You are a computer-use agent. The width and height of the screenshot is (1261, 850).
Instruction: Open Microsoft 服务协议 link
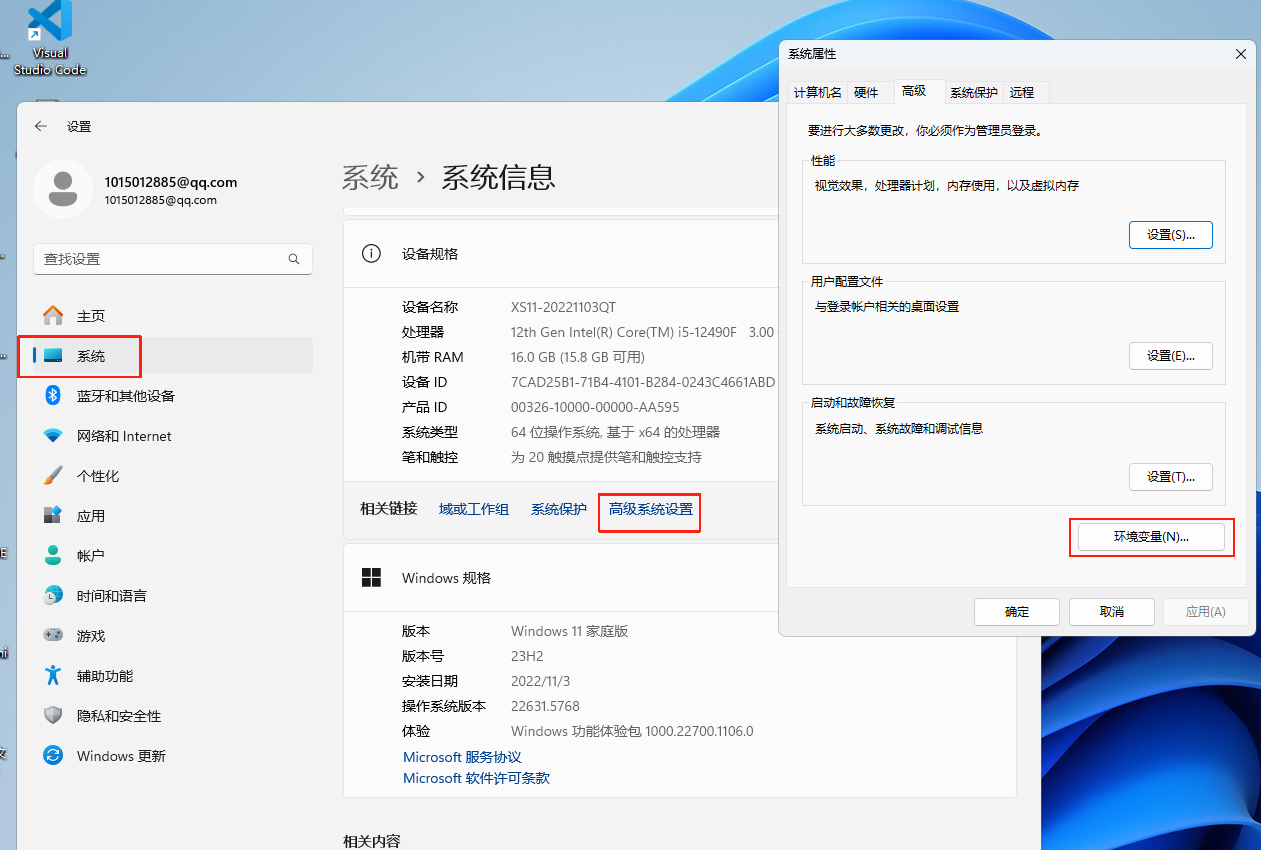click(462, 757)
